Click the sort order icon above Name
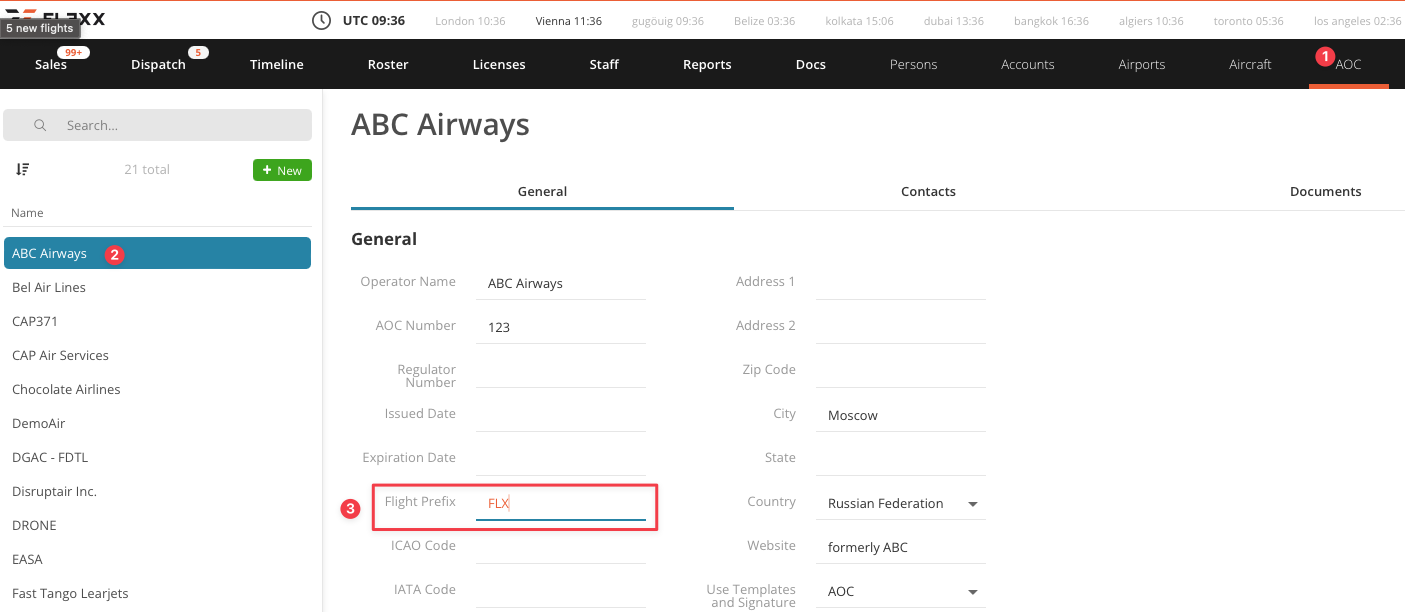Screen dimensions: 1405x612 tap(23, 170)
